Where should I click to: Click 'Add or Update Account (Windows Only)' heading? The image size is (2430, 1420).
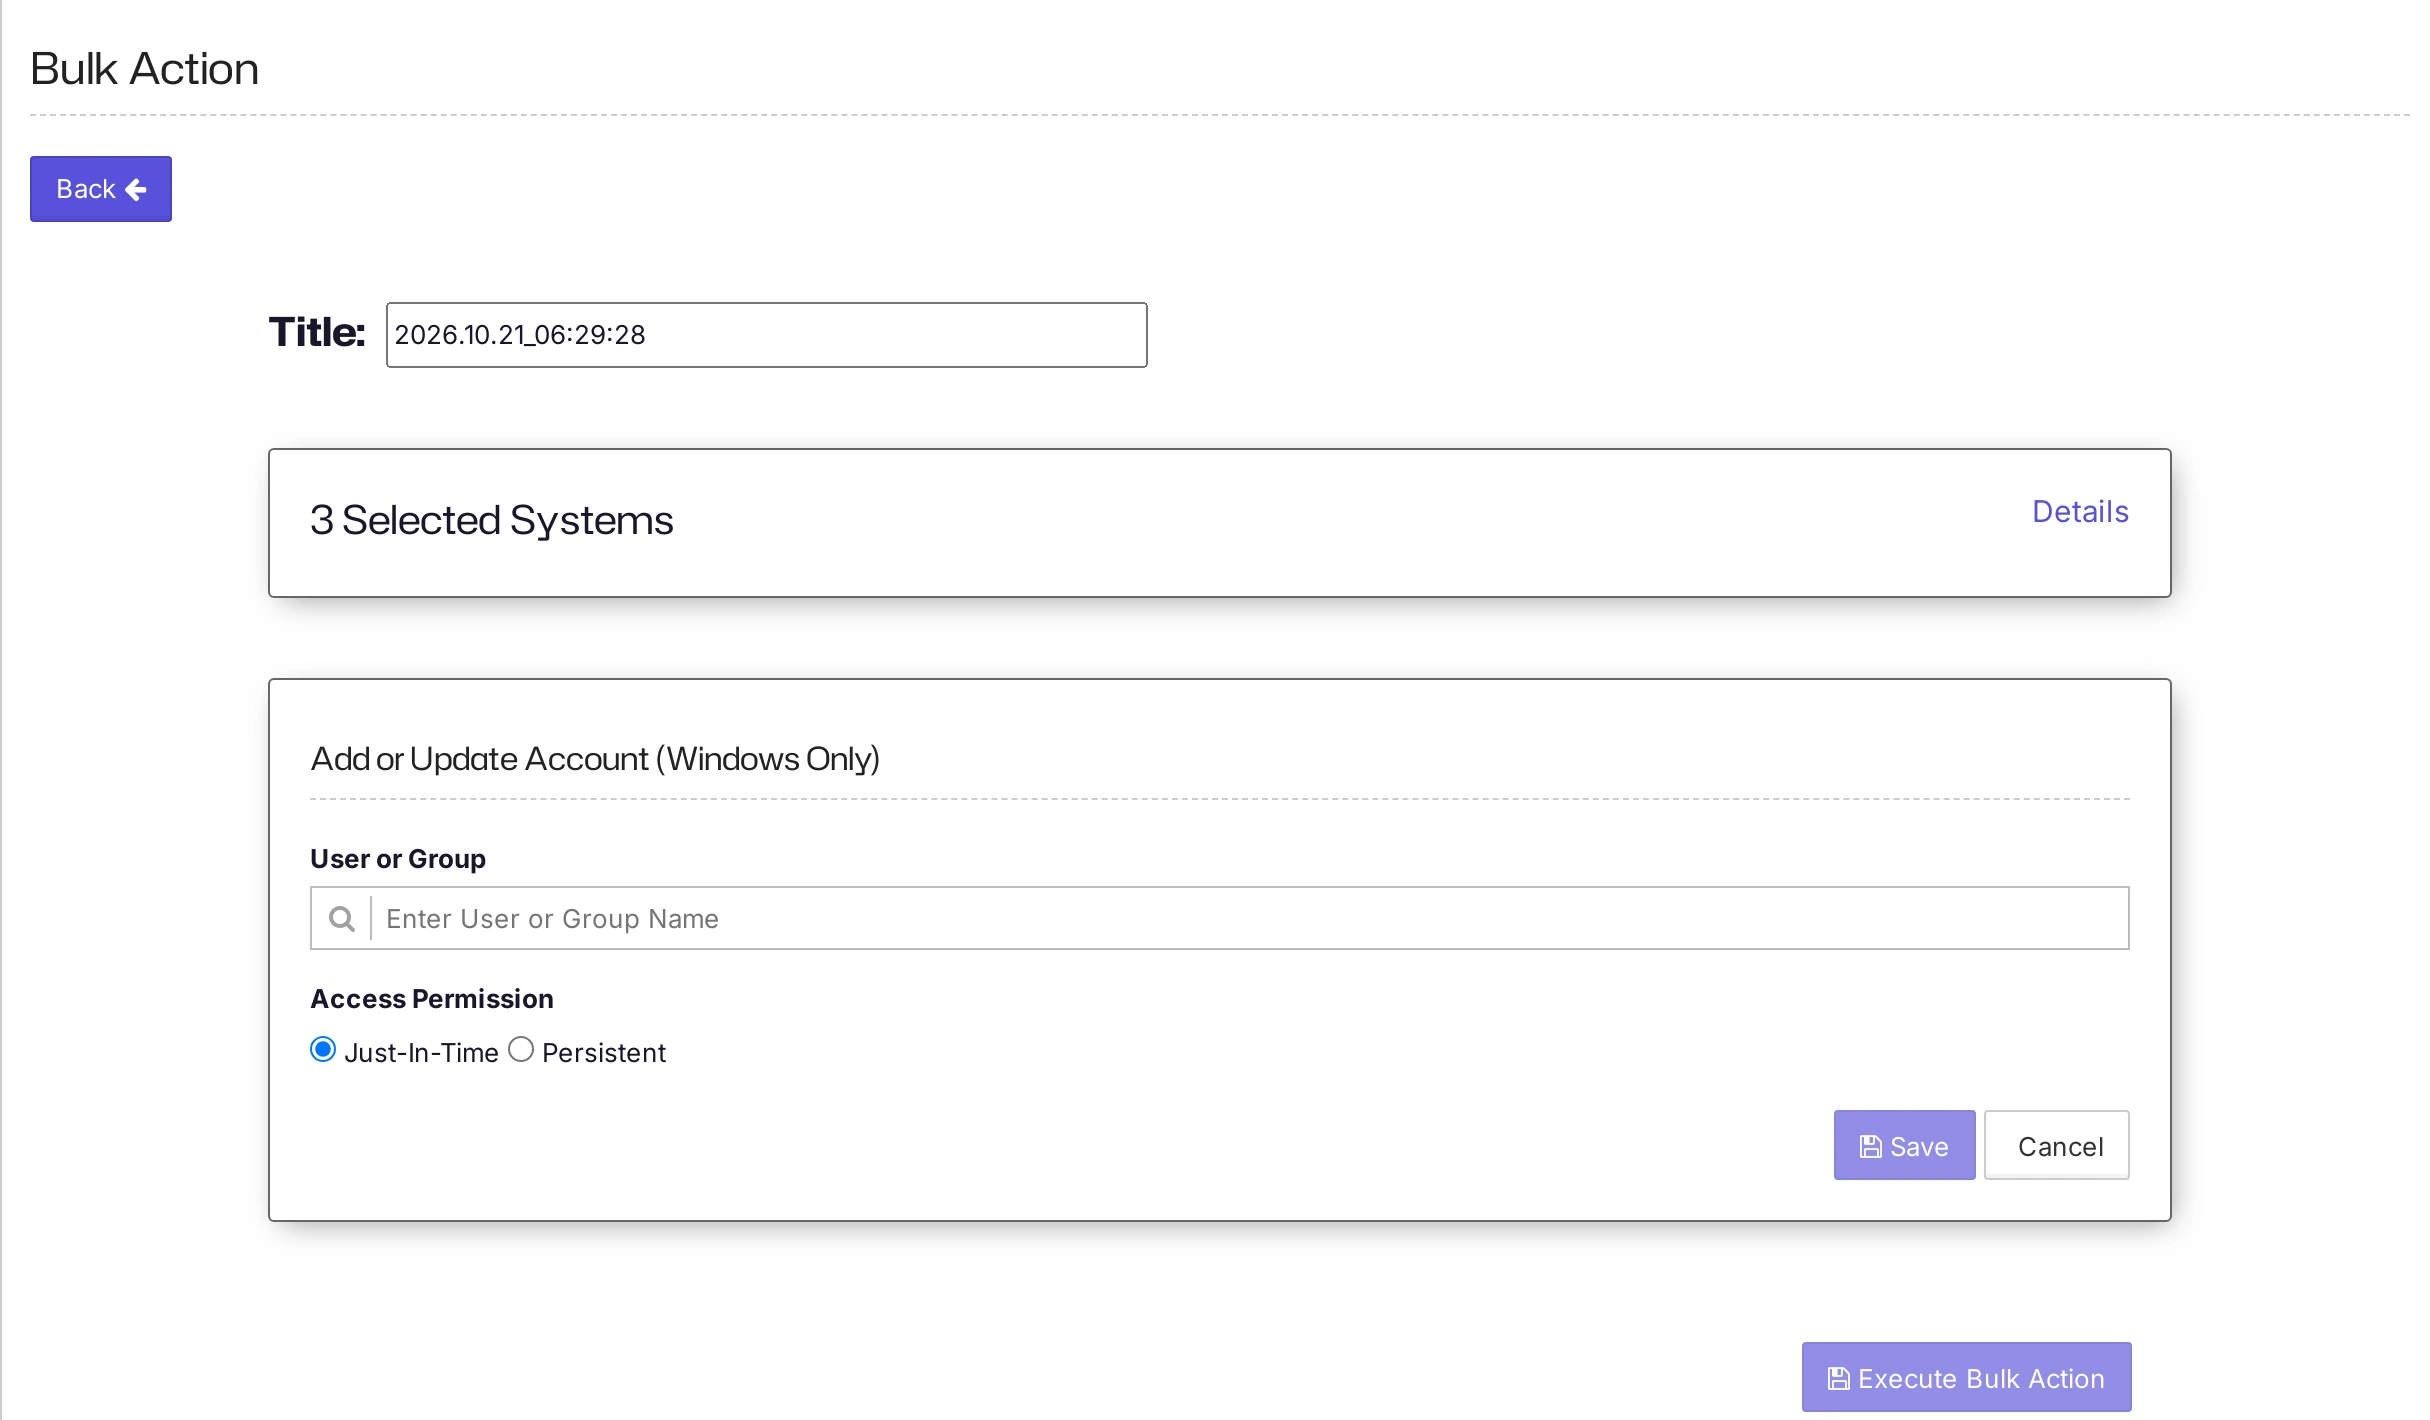tap(595, 759)
